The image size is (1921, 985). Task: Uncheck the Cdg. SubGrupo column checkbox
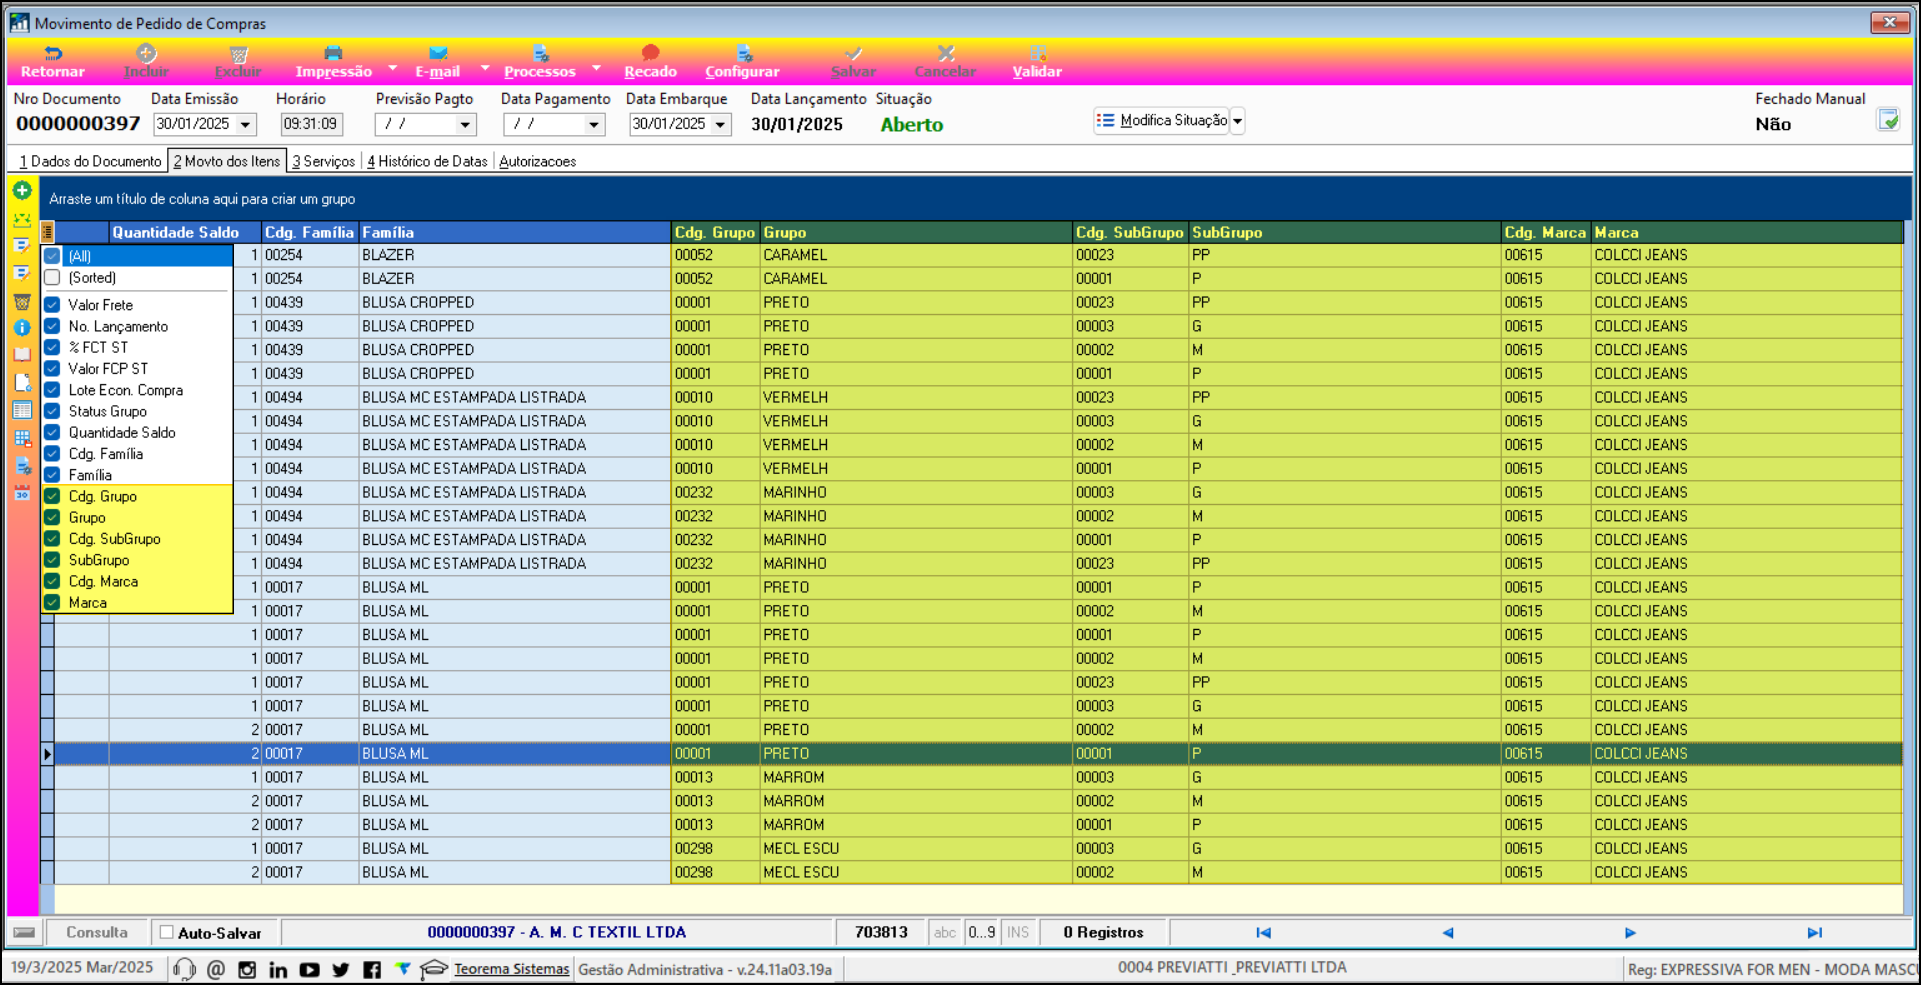point(52,538)
